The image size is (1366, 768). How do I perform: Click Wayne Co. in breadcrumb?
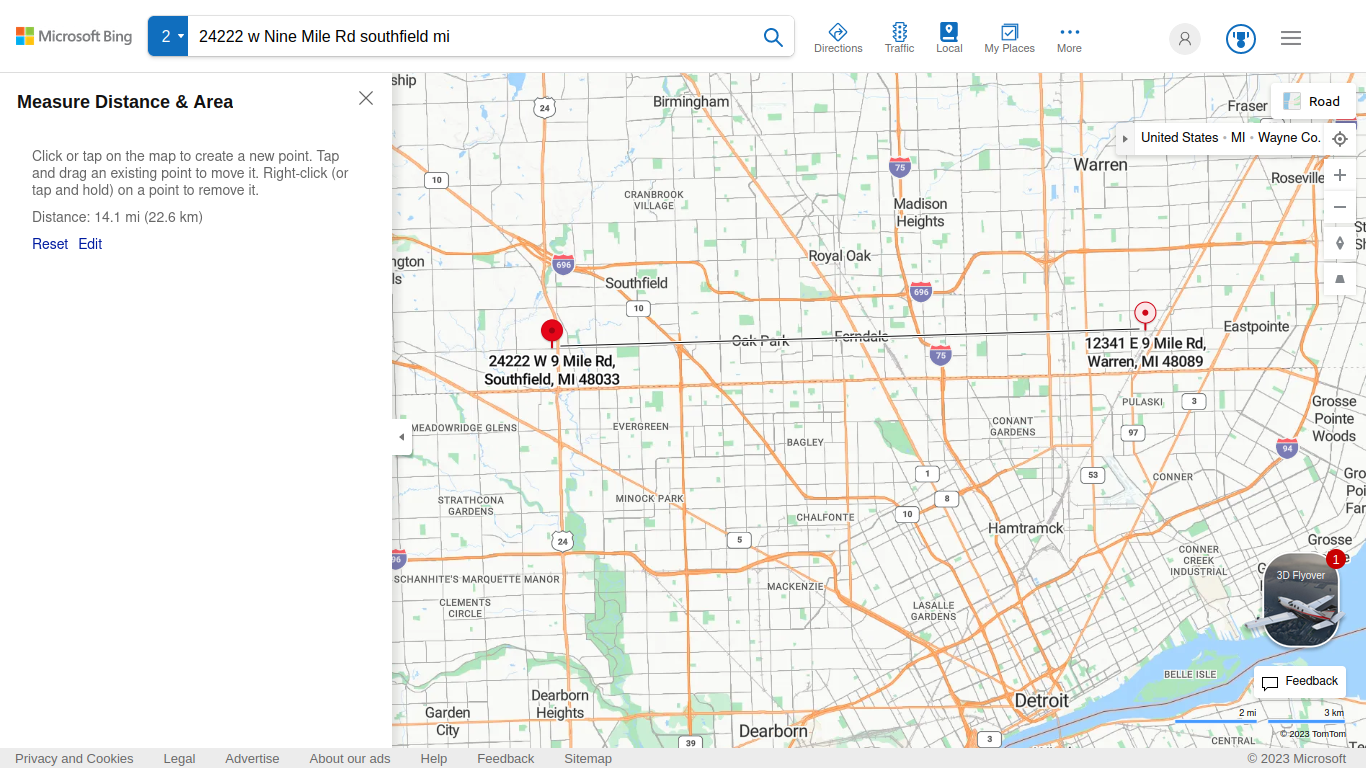coord(1289,138)
